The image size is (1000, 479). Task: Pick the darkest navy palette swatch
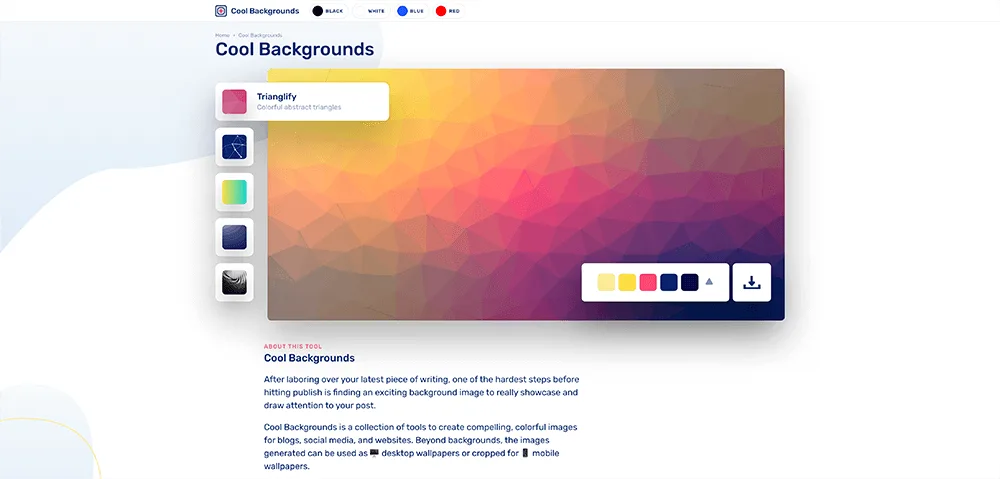pos(690,282)
